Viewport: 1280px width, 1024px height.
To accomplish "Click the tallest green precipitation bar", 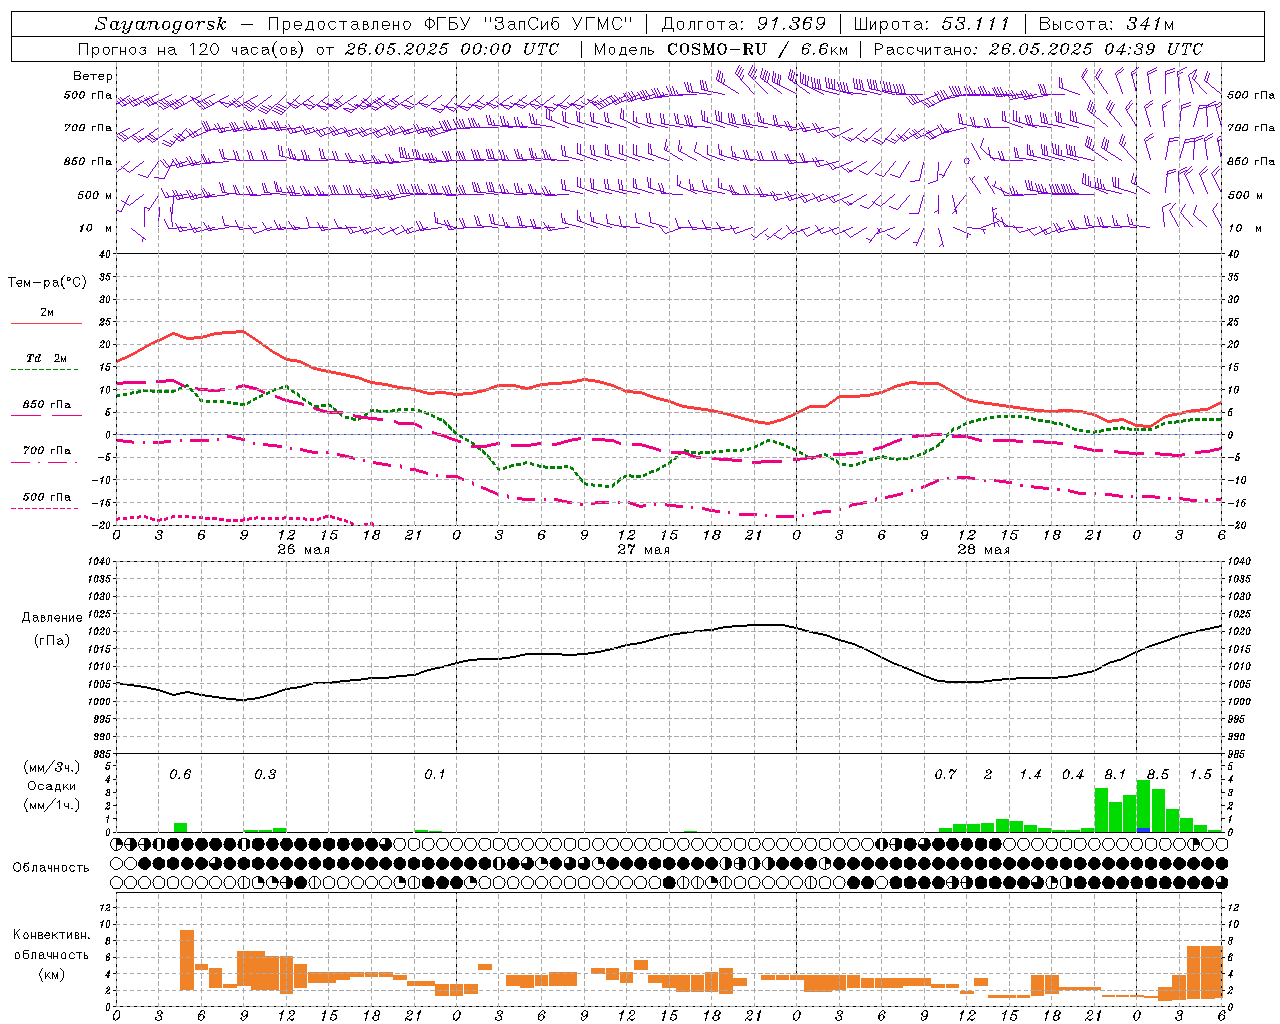I will click(1143, 804).
